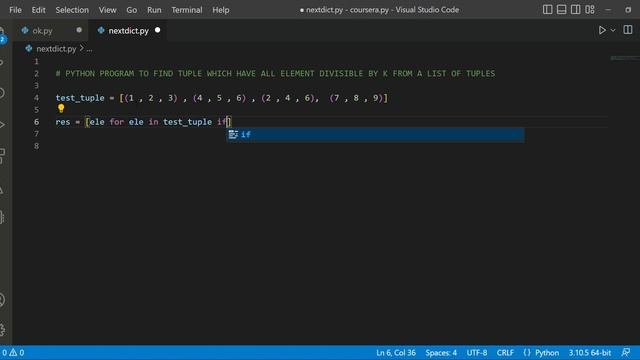Viewport: 640px width, 360px height.
Task: Open the Go menu
Action: pos(131,10)
